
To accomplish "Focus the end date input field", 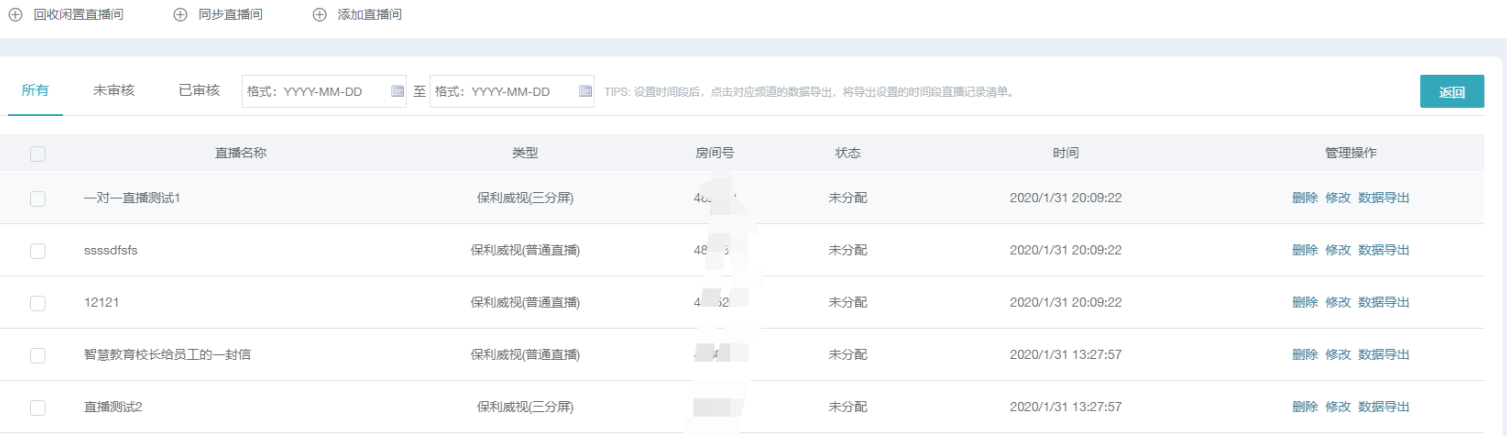I will (503, 91).
